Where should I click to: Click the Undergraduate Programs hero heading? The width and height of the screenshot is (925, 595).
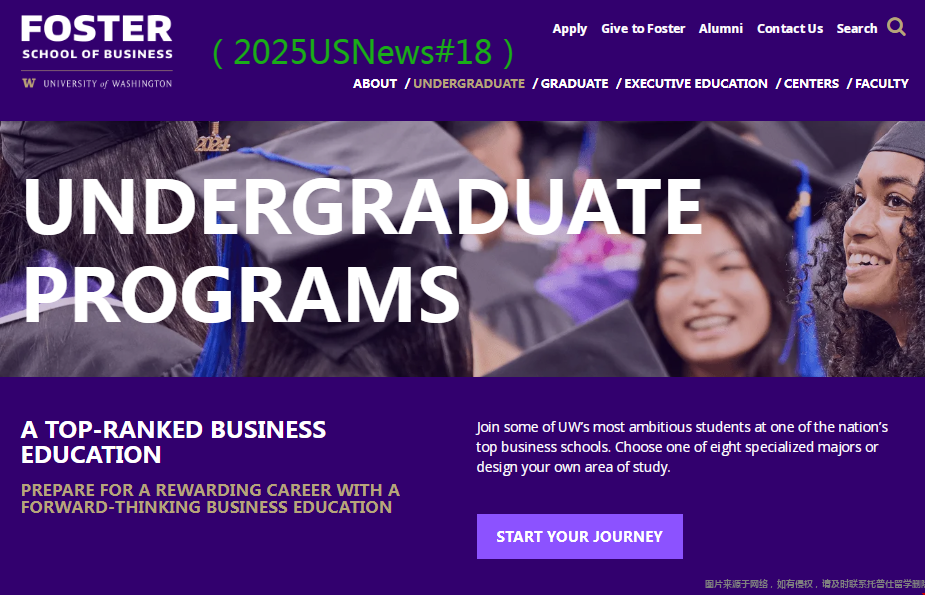(x=363, y=250)
